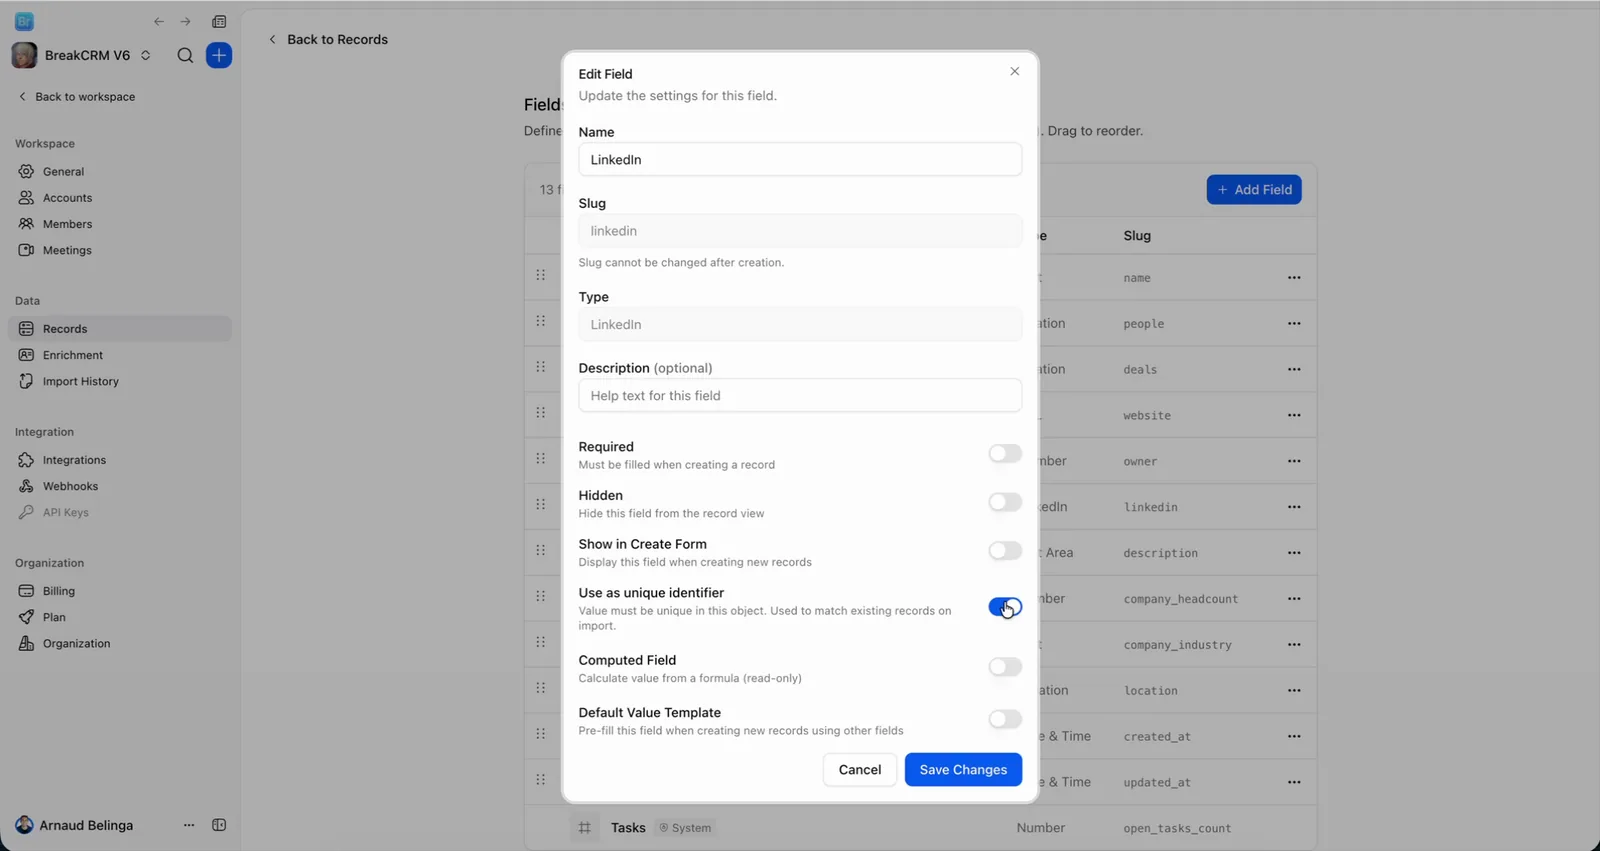This screenshot has width=1600, height=851.
Task: Collapse sidebar via bottom panel icon
Action: 219,825
